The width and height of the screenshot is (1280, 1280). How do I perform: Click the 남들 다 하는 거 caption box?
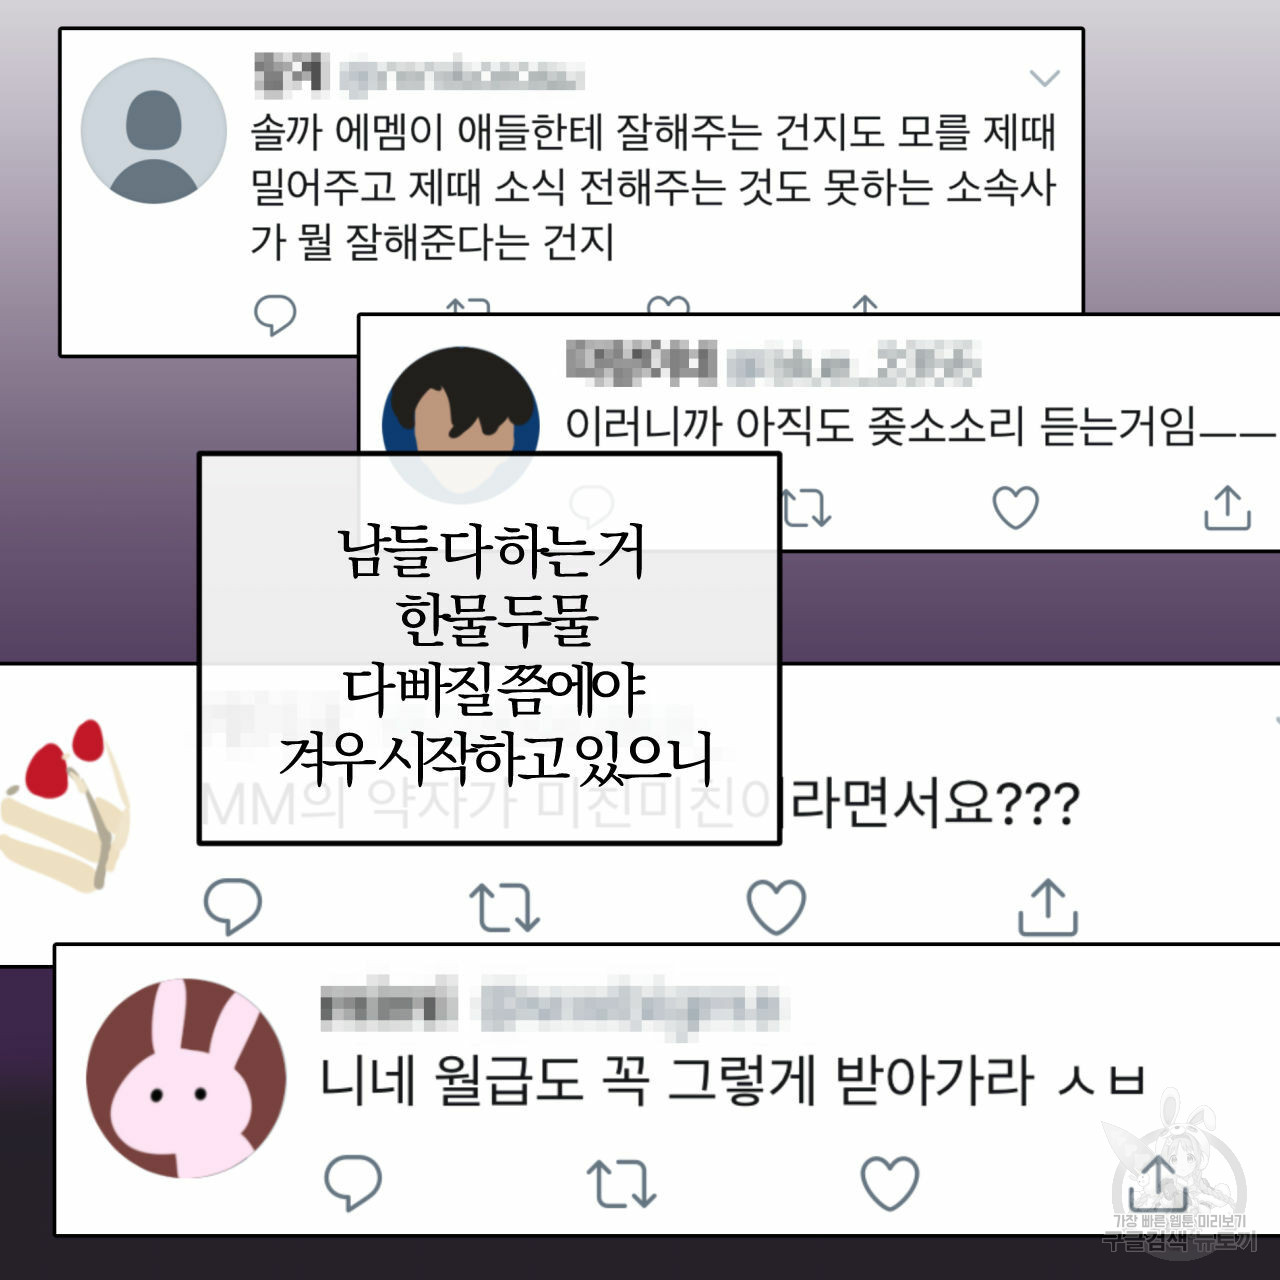tap(489, 649)
